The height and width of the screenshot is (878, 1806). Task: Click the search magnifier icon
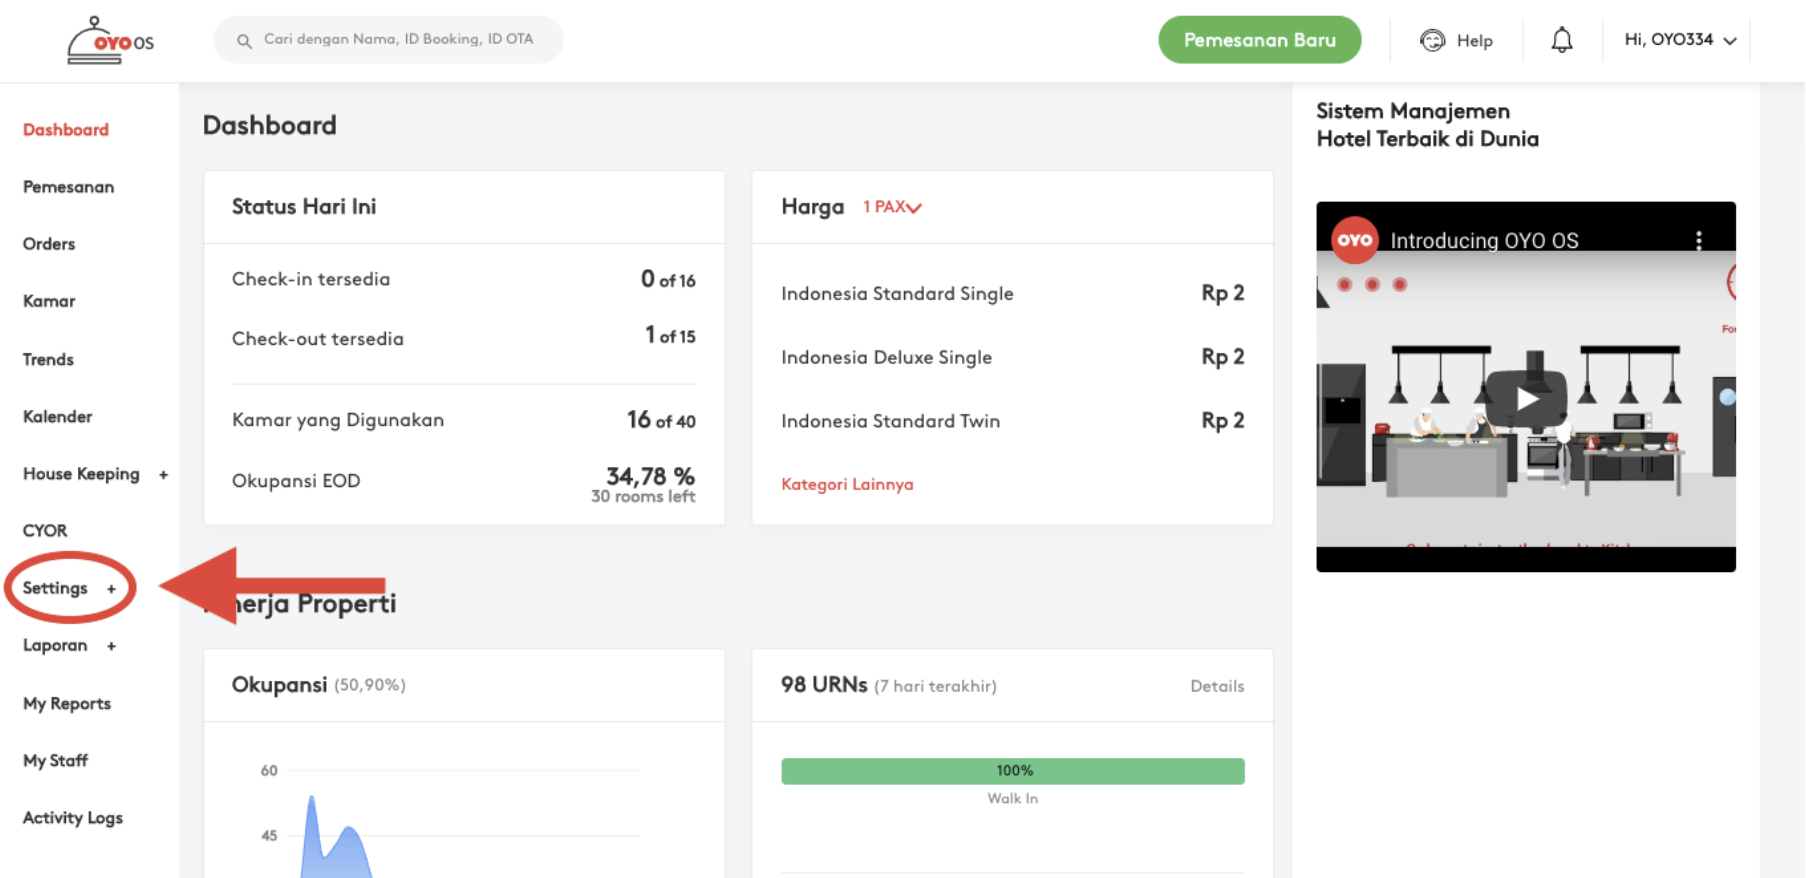click(x=244, y=41)
